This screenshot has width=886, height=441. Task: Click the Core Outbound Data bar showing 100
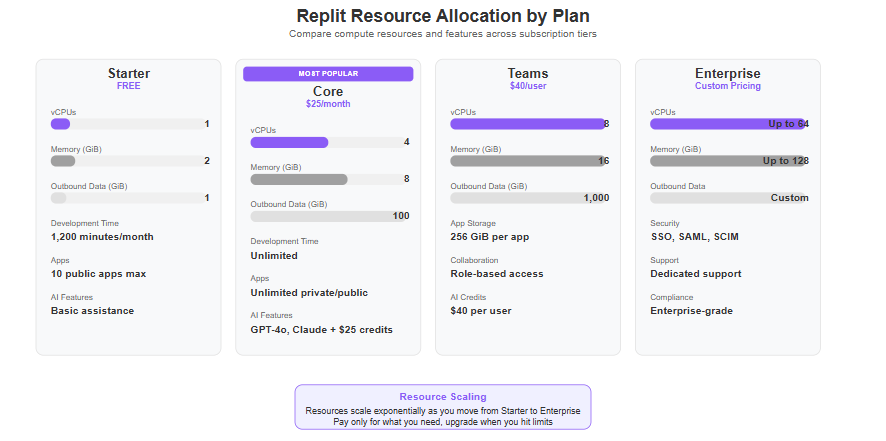[328, 216]
